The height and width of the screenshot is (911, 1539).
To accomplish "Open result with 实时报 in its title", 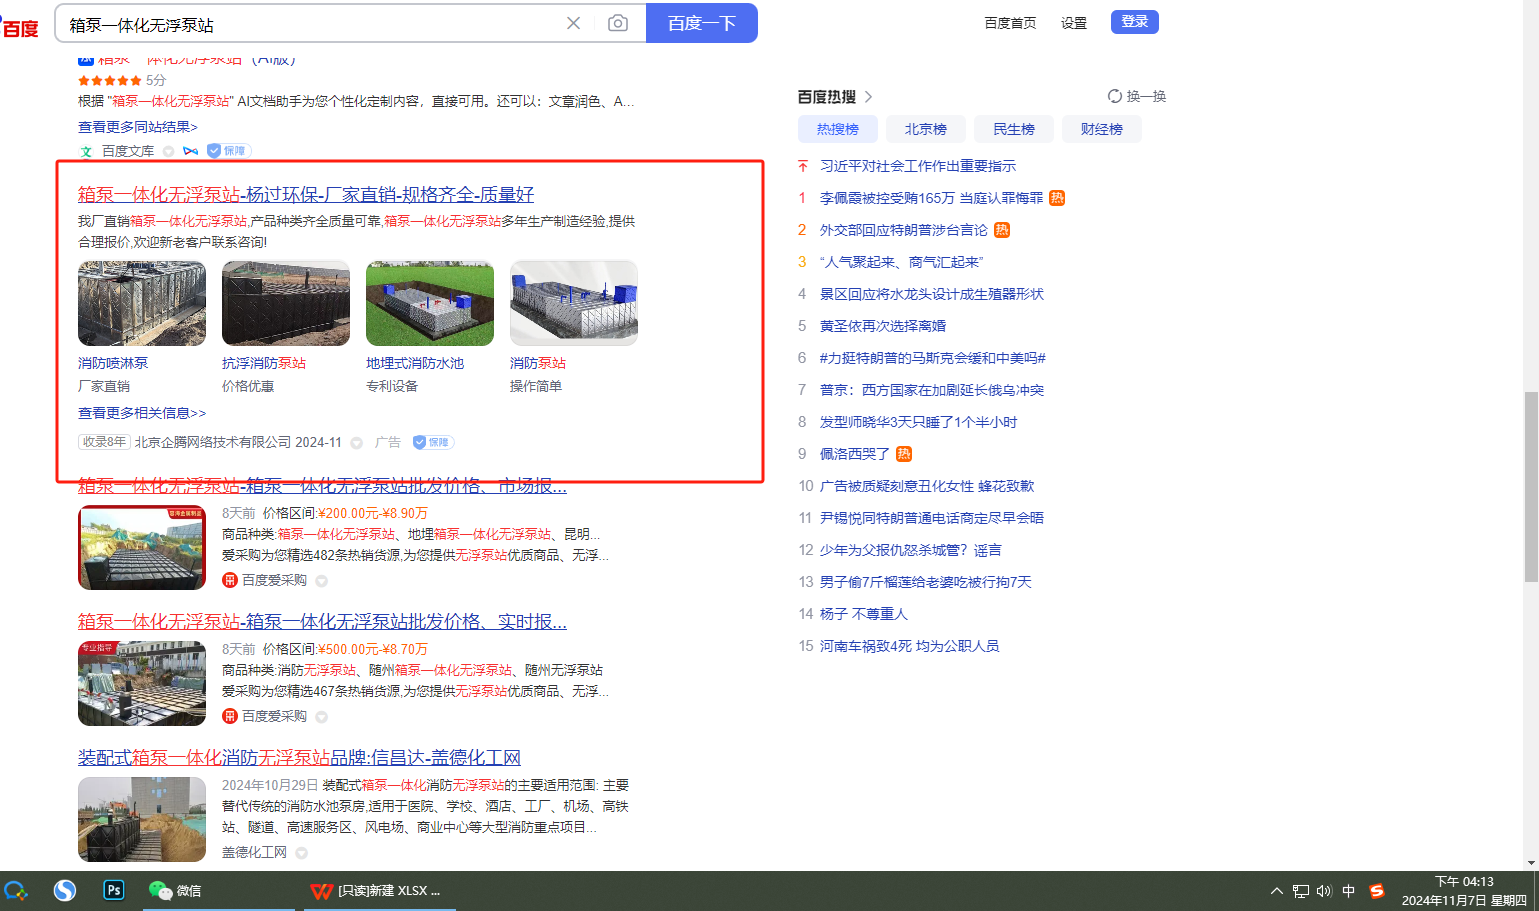I will (x=322, y=622).
